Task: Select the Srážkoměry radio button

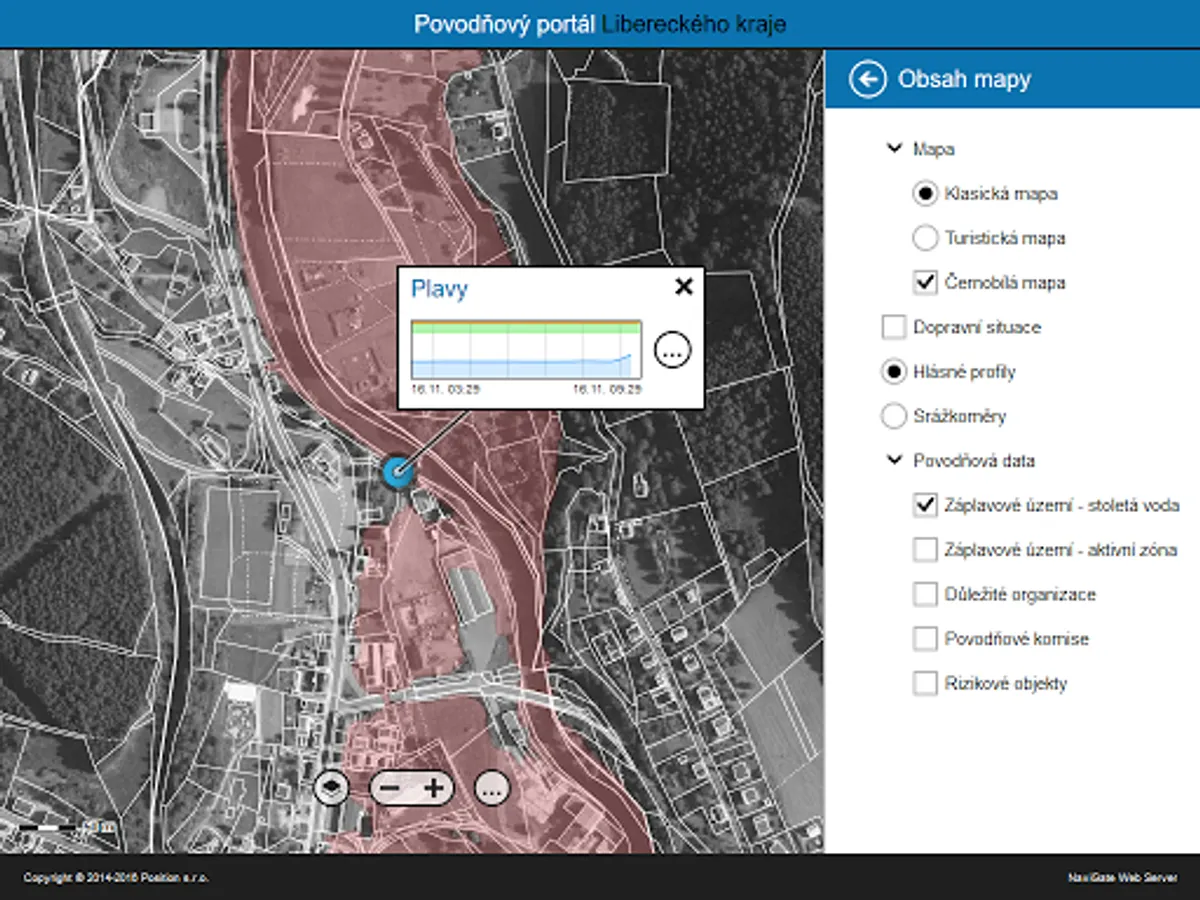Action: tap(893, 416)
